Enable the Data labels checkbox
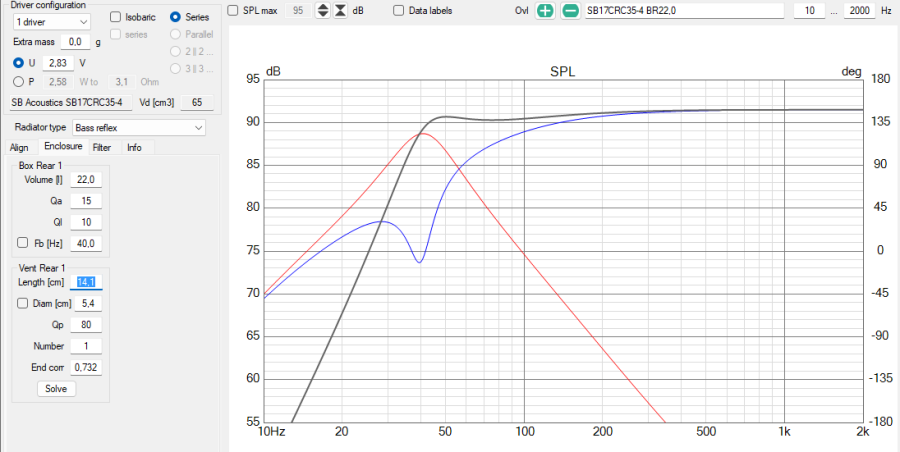The height and width of the screenshot is (452, 900). (398, 10)
